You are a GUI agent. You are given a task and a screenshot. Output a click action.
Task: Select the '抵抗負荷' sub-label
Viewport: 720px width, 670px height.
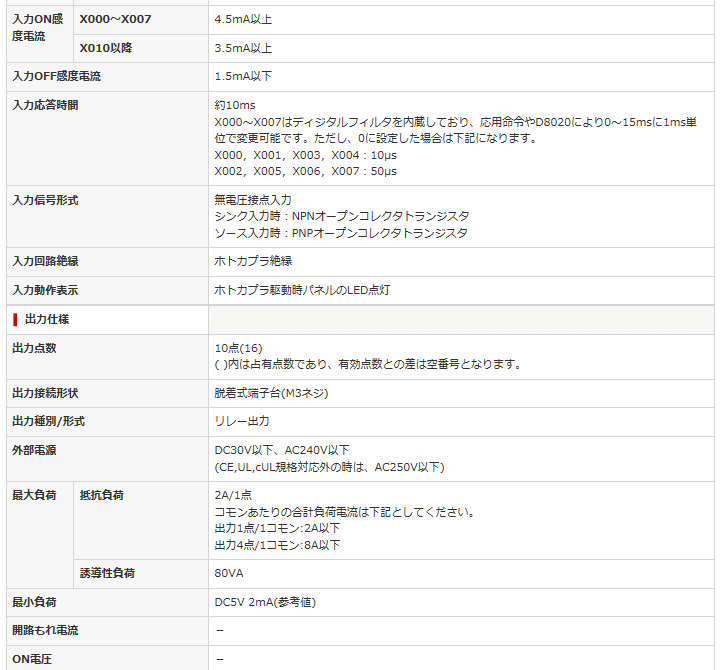101,495
